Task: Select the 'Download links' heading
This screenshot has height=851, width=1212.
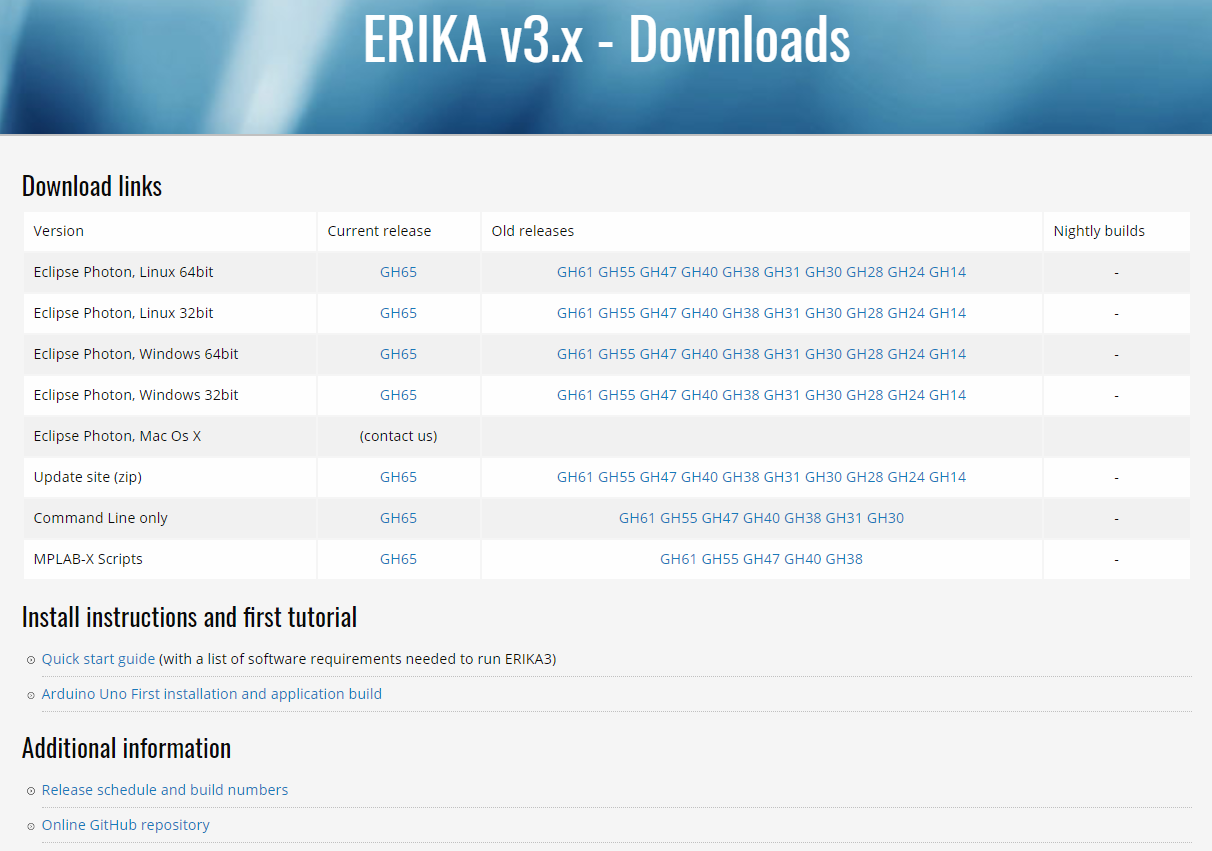Action: pyautogui.click(x=92, y=186)
